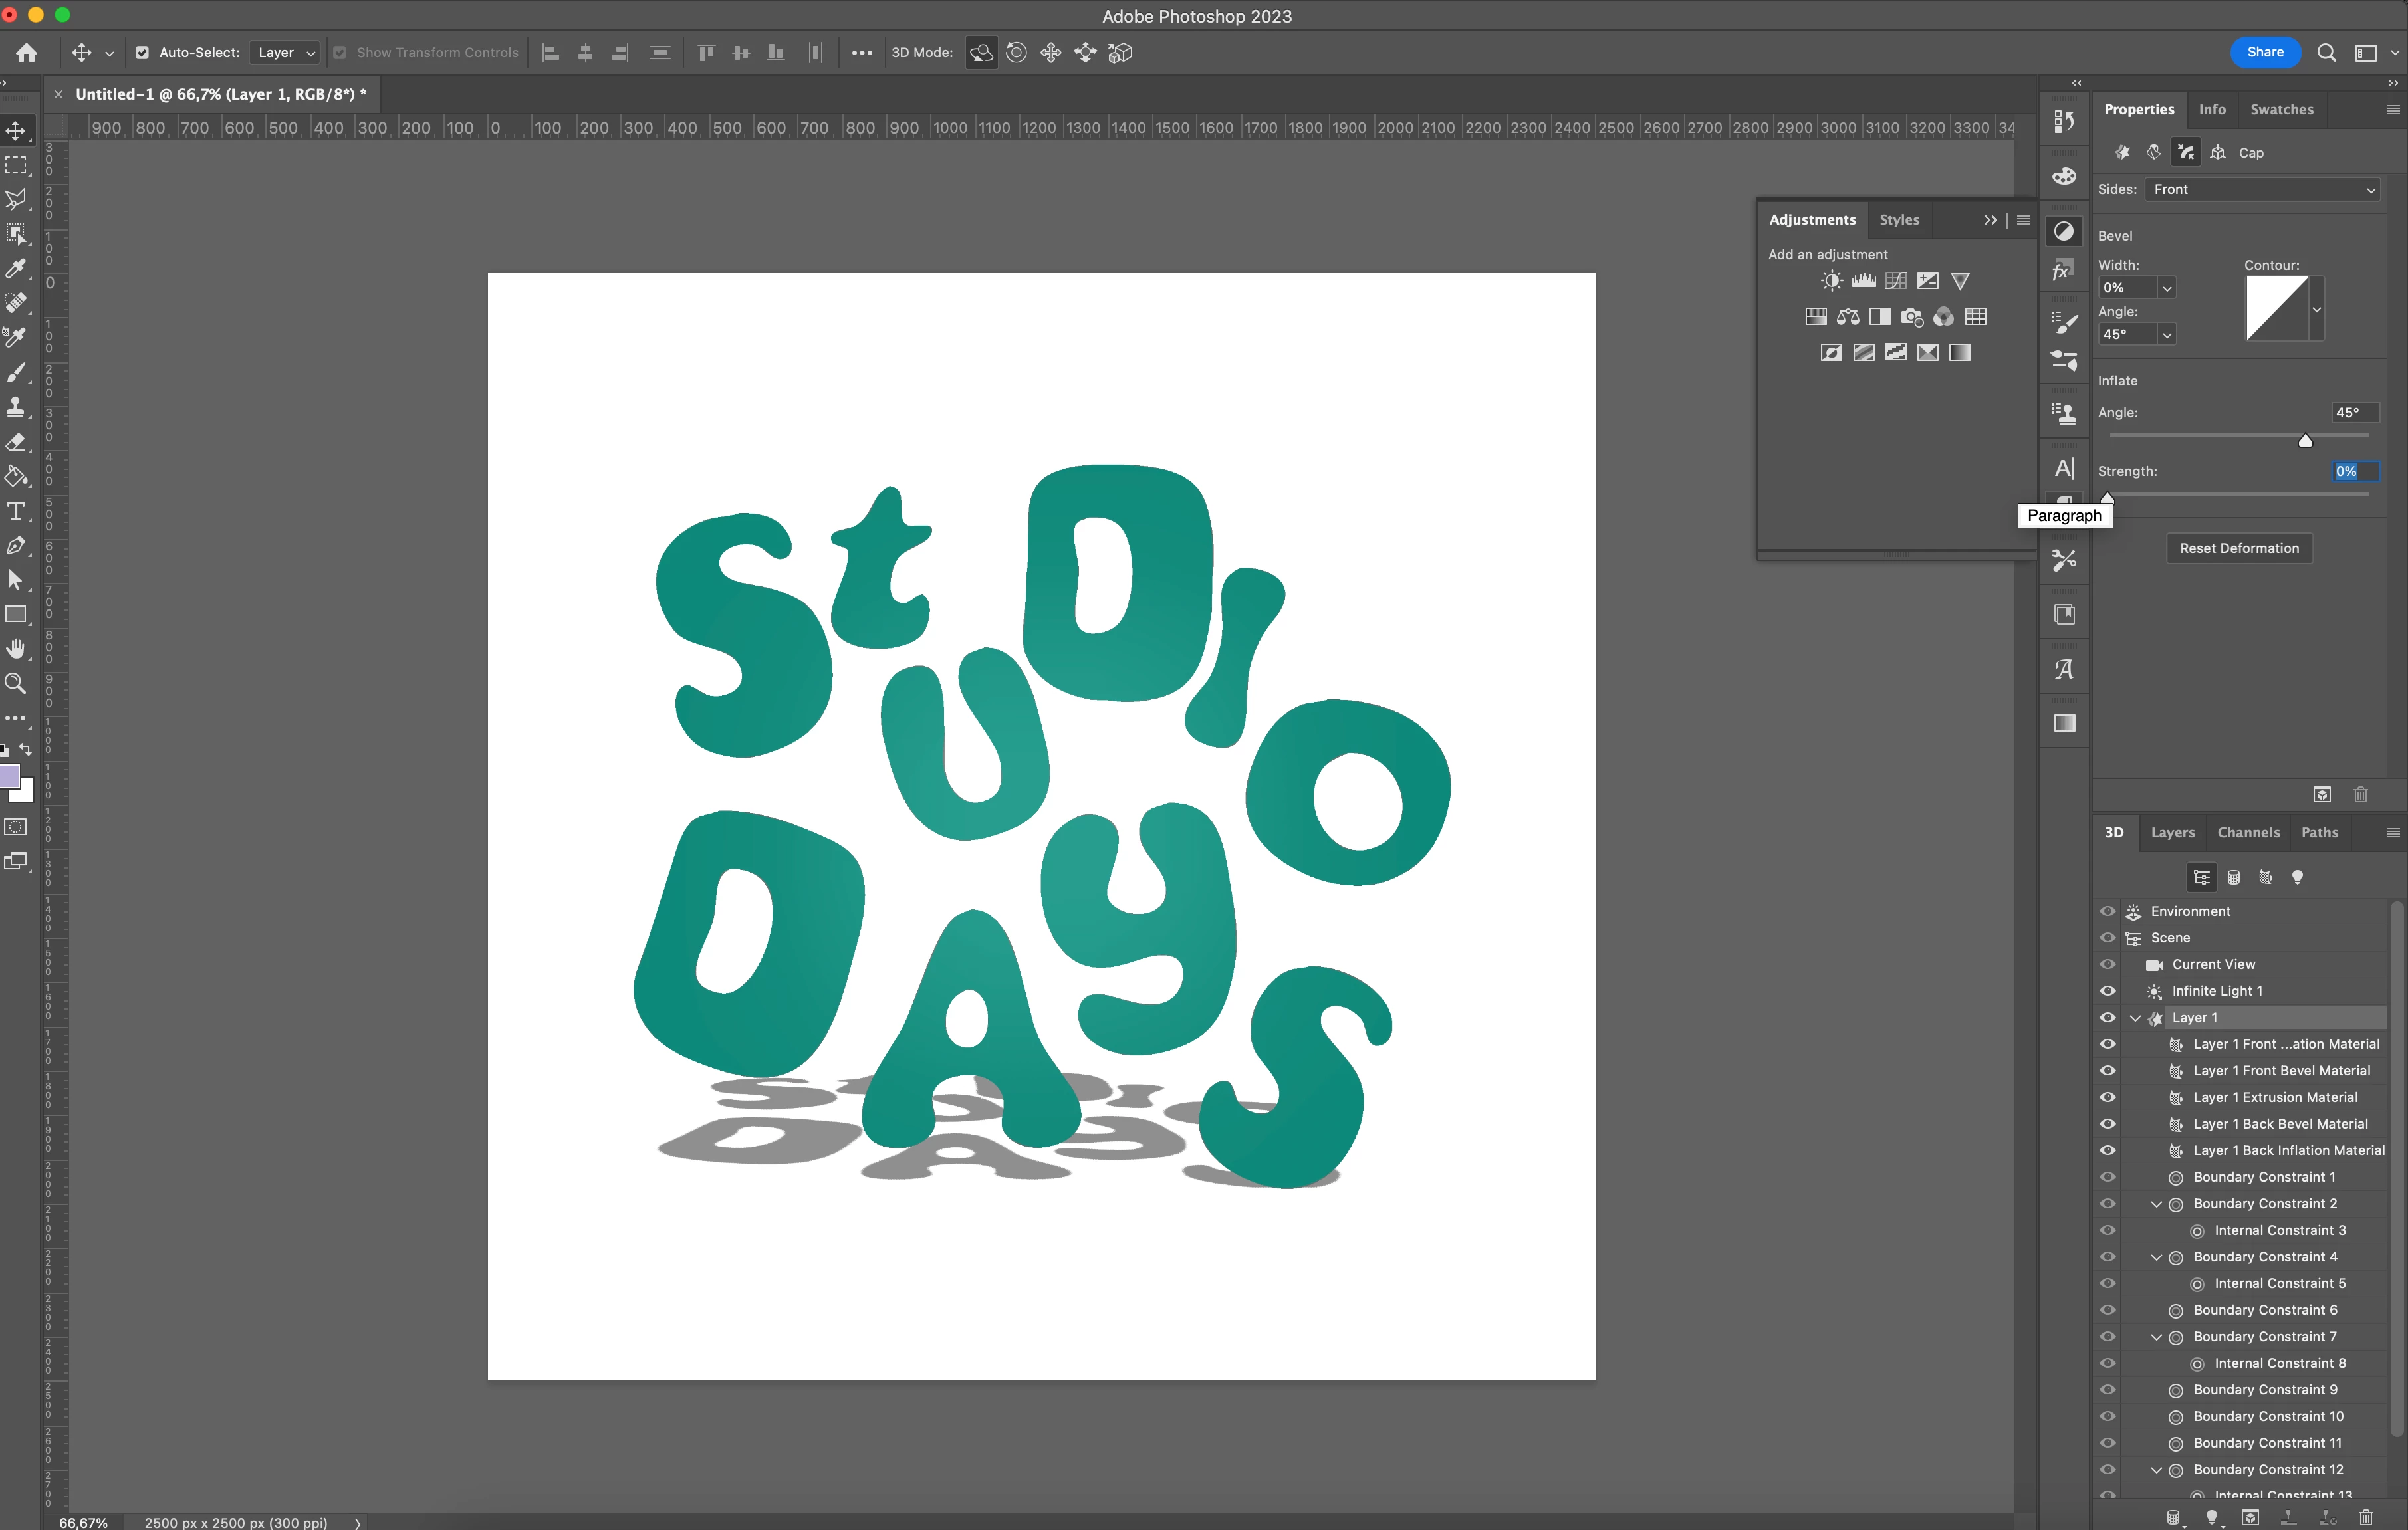This screenshot has height=1530, width=2408.
Task: Click the Inflate Angle slider handle
Action: coord(2305,441)
